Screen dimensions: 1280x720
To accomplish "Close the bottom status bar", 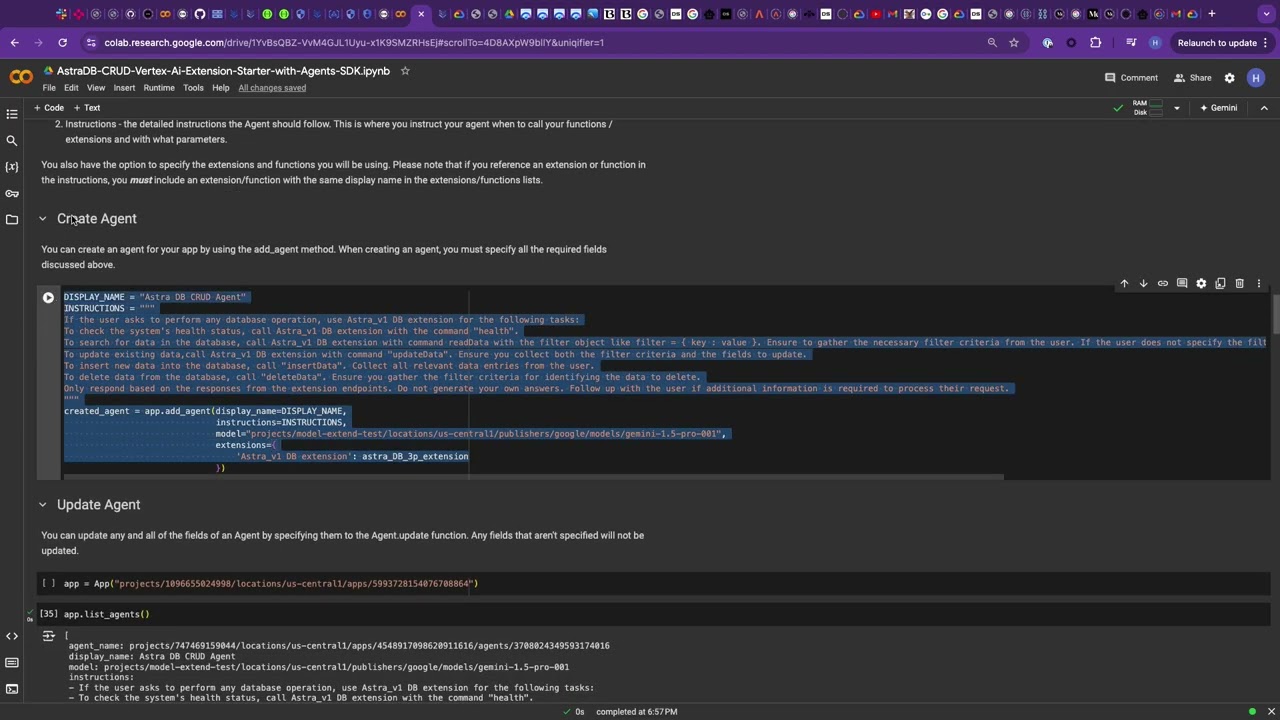I will [1271, 712].
